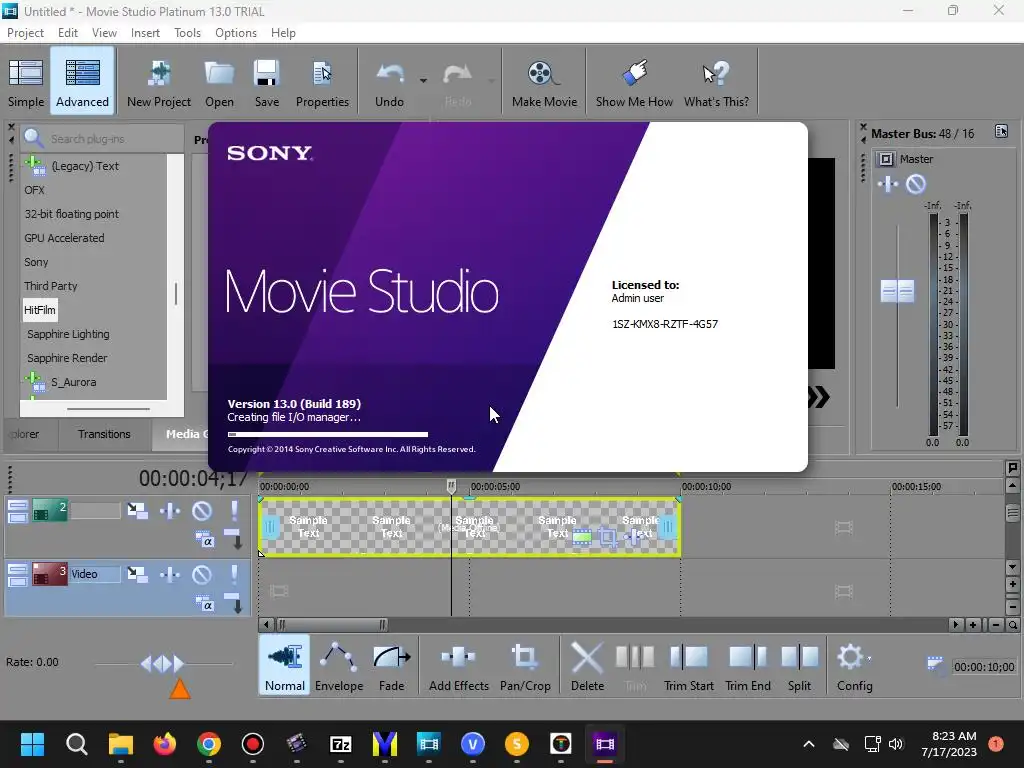The height and width of the screenshot is (768, 1024).
Task: Open the Config gear dropdown
Action: tap(854, 665)
